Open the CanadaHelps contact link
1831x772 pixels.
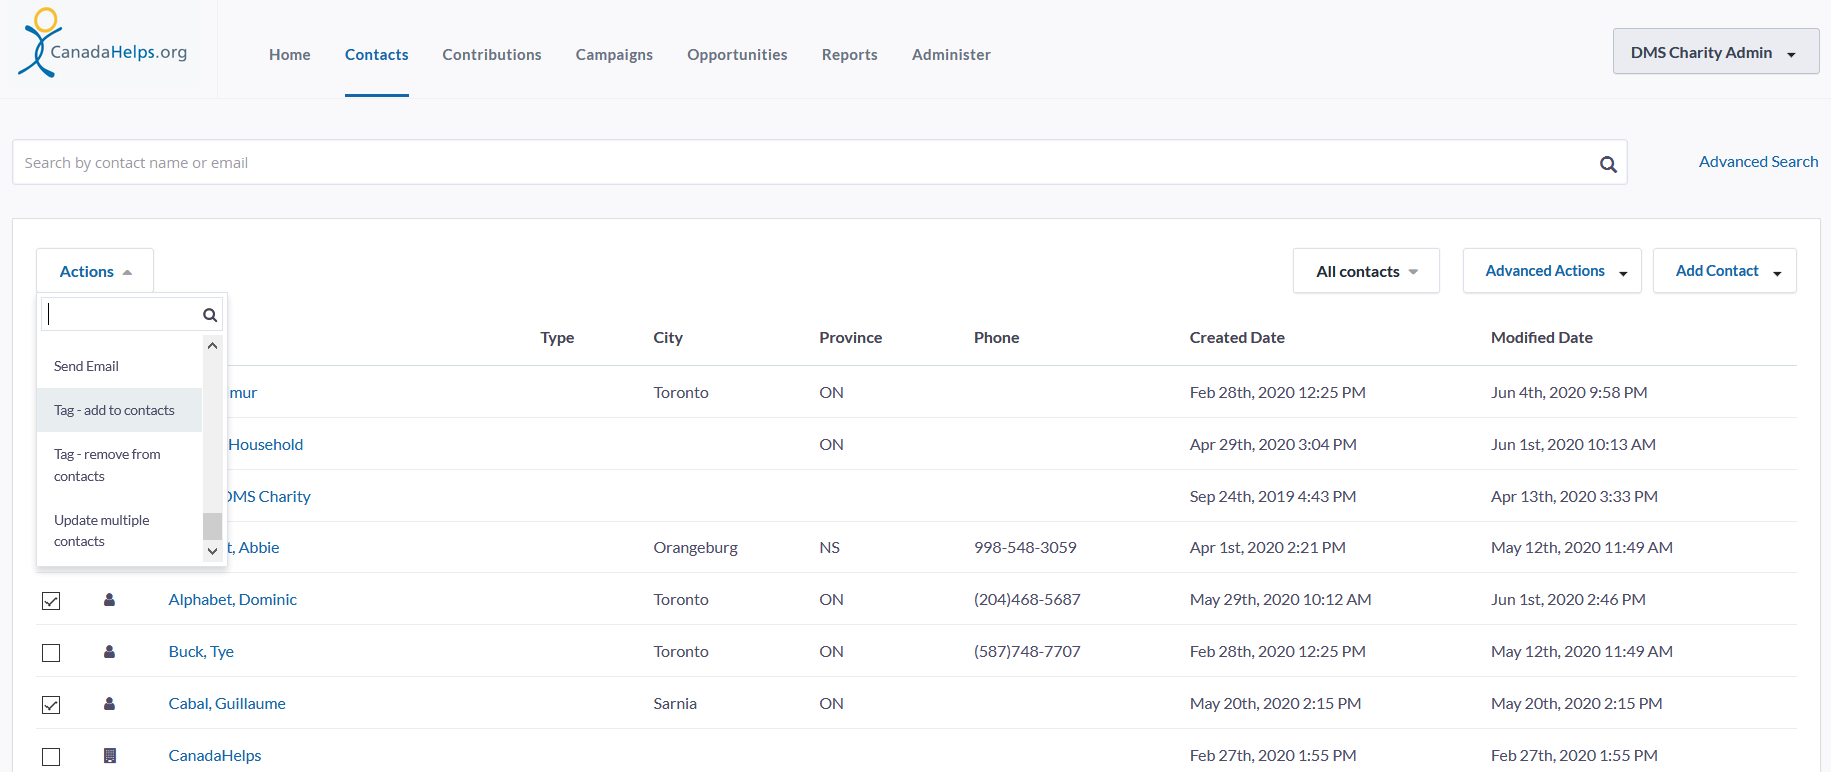[215, 756]
